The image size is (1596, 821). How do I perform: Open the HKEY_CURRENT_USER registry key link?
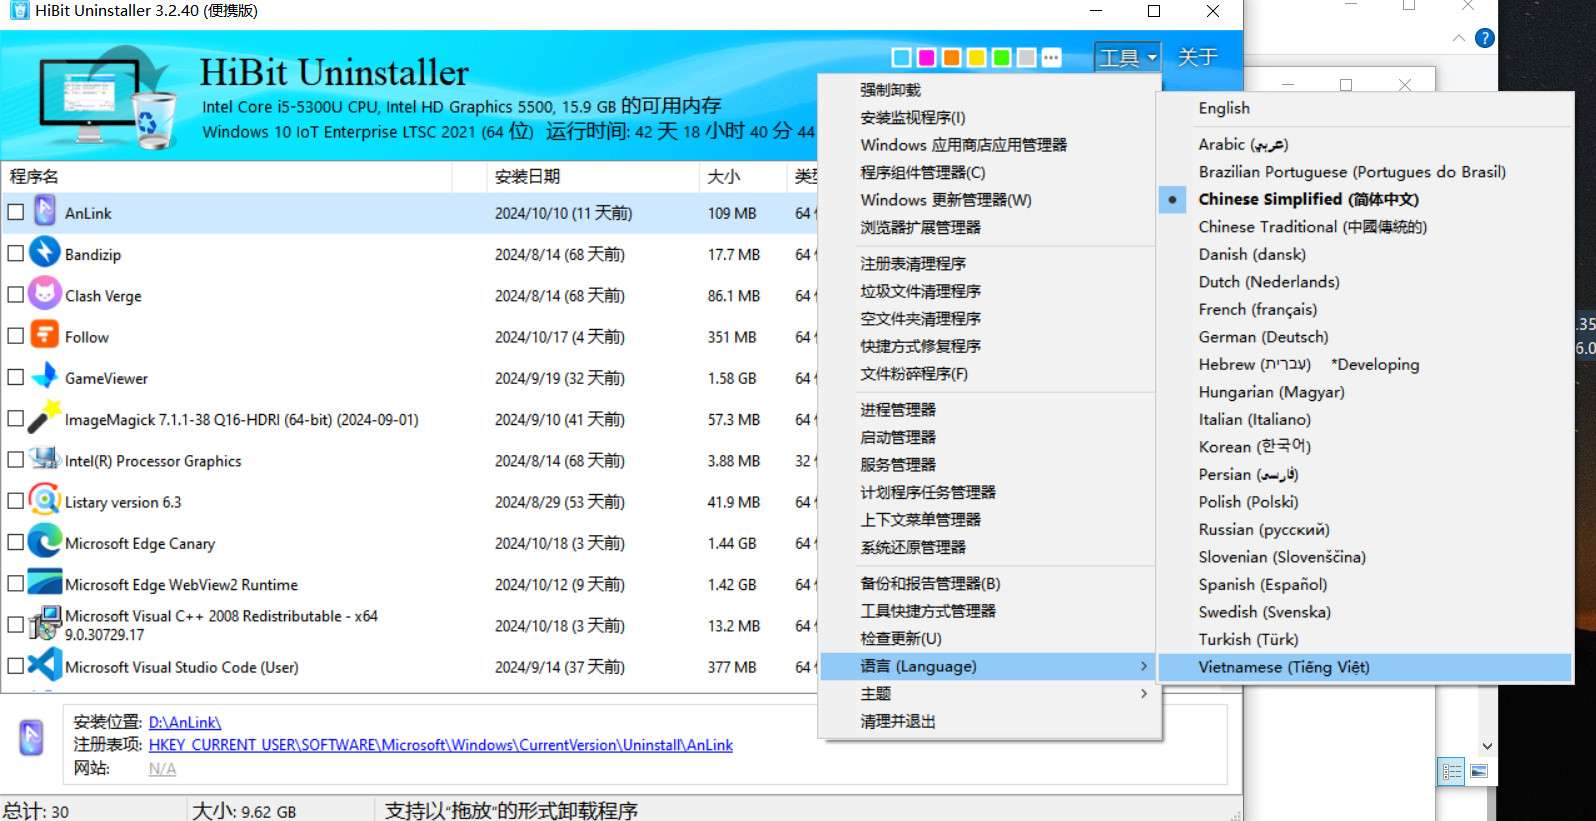[x=441, y=745]
